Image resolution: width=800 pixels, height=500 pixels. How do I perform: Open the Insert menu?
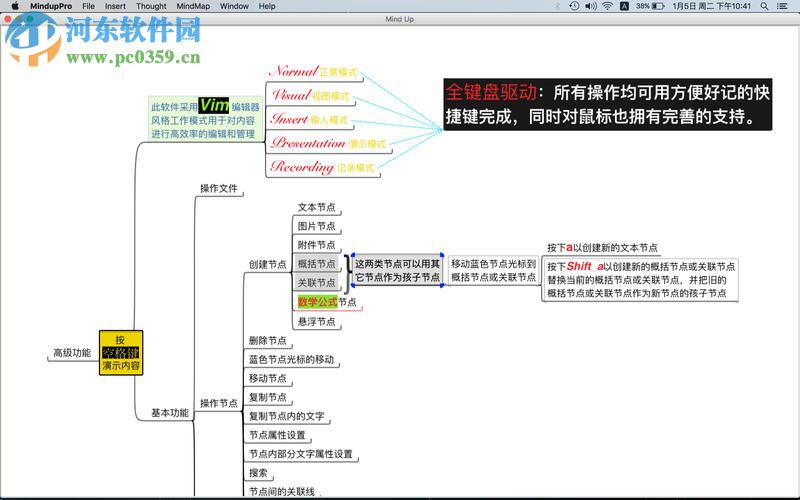click(115, 6)
